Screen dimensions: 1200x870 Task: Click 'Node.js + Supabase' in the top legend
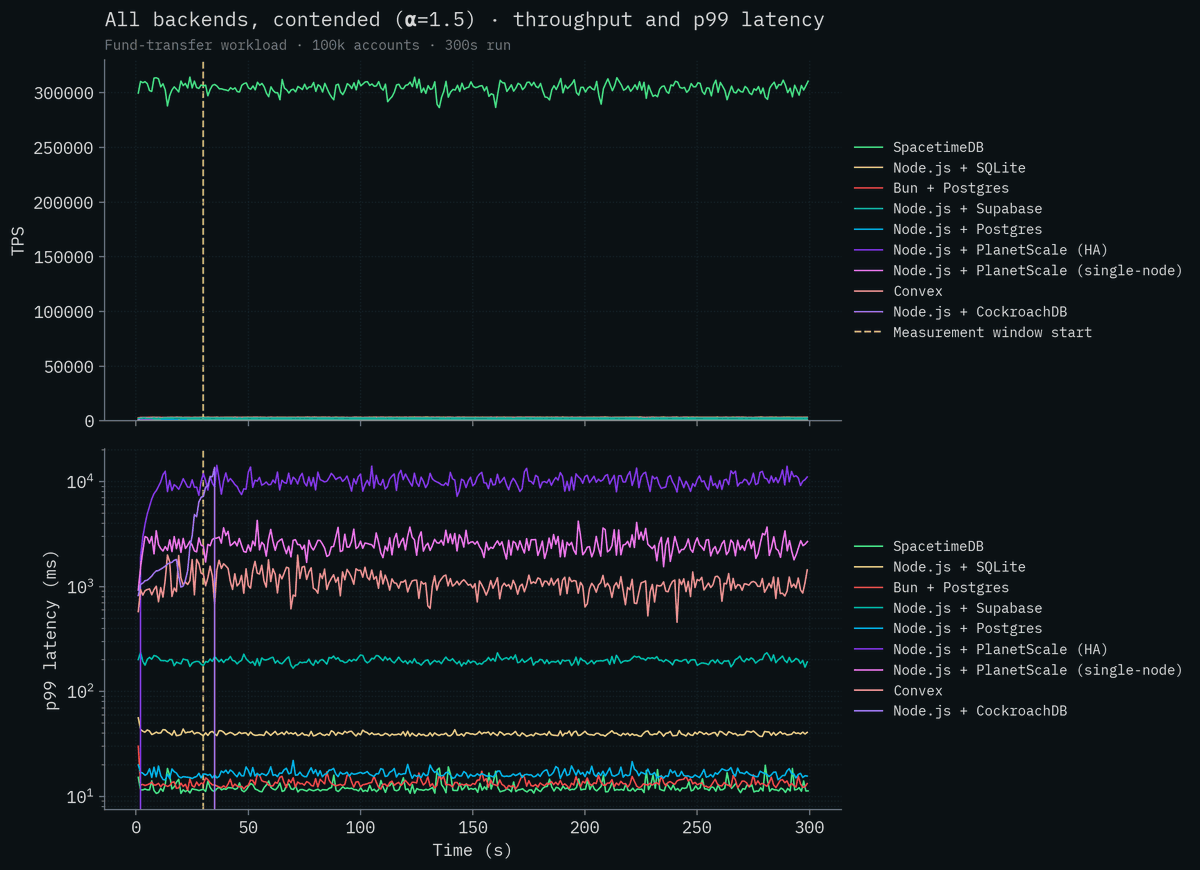(967, 209)
